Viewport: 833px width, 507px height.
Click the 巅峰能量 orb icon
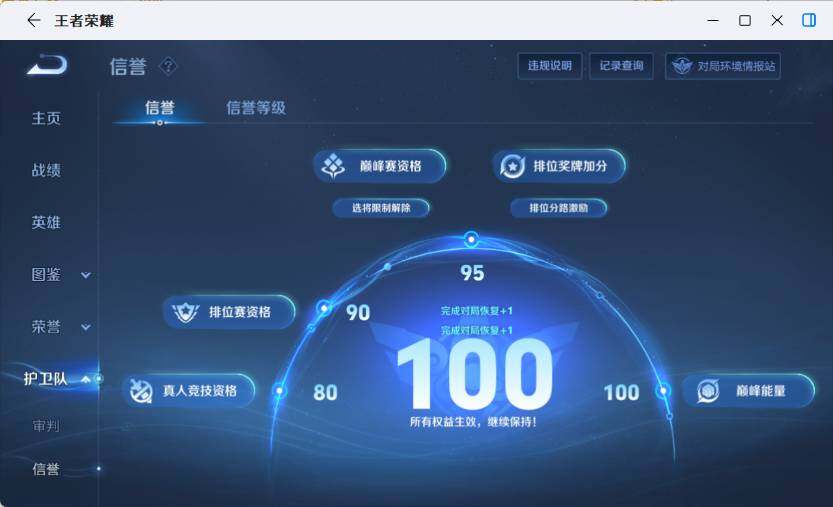[708, 391]
